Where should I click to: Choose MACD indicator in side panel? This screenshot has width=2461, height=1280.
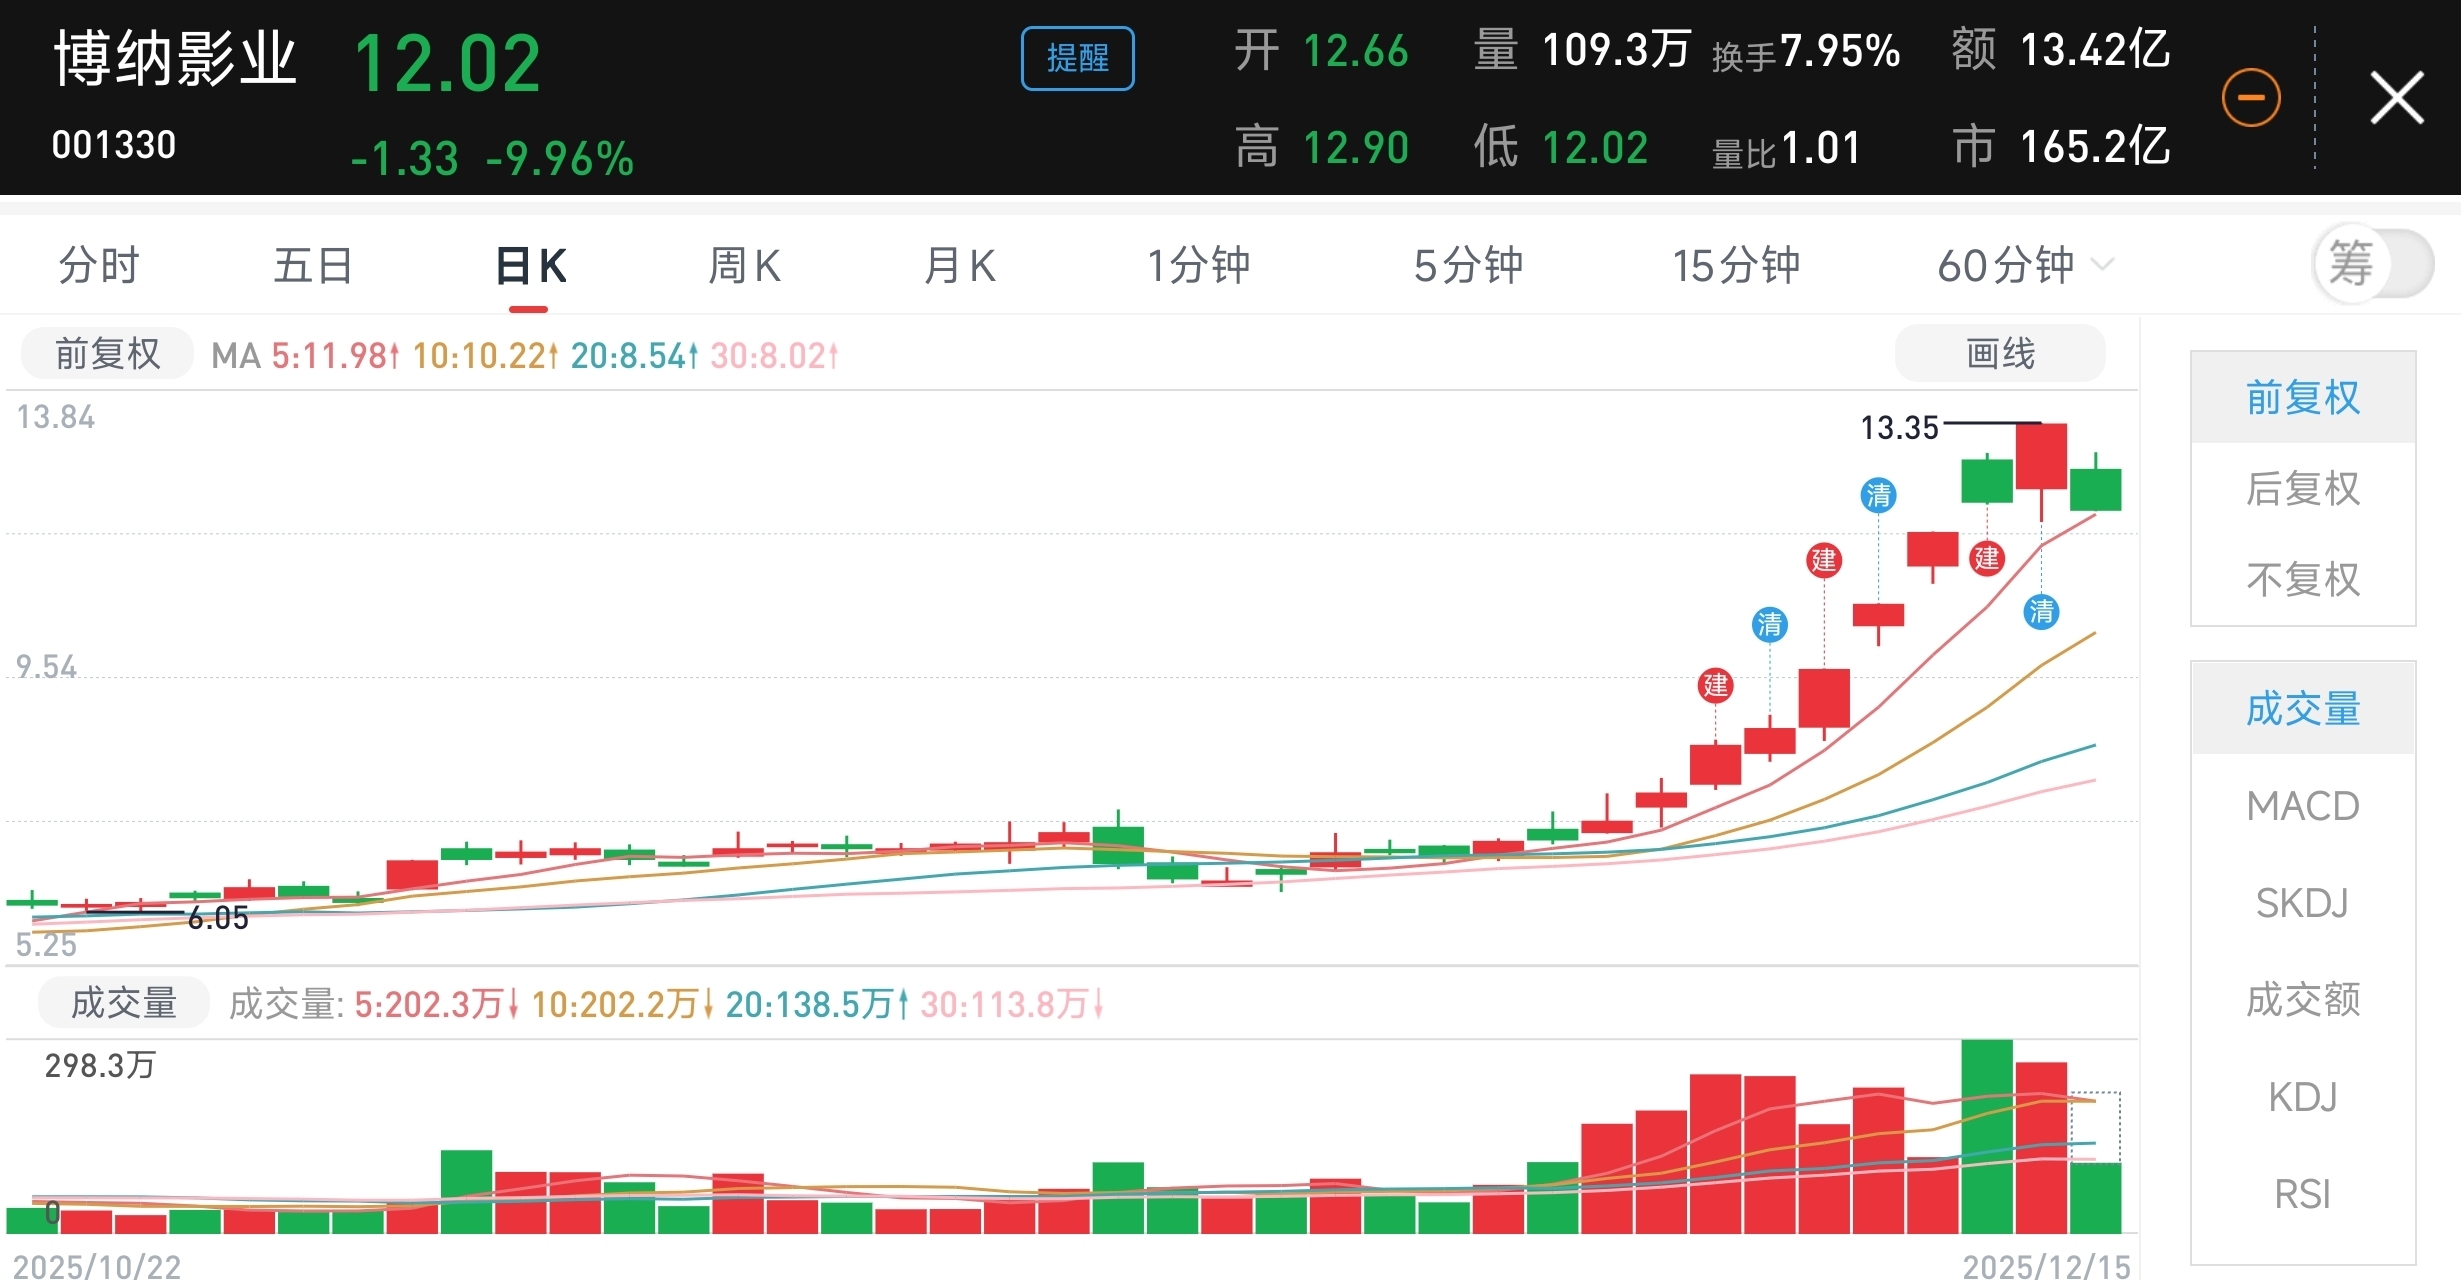(2302, 806)
